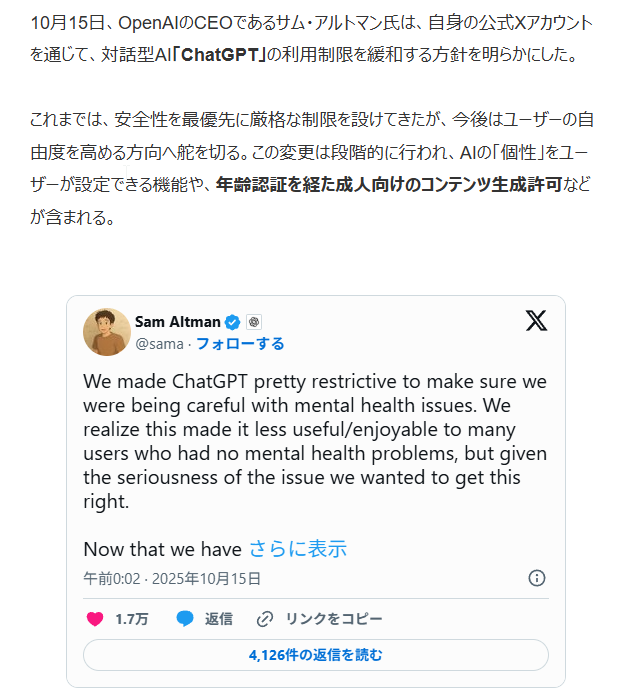Viewport: 619px width, 694px height.
Task: Click the chain link copy icon
Action: 265,619
